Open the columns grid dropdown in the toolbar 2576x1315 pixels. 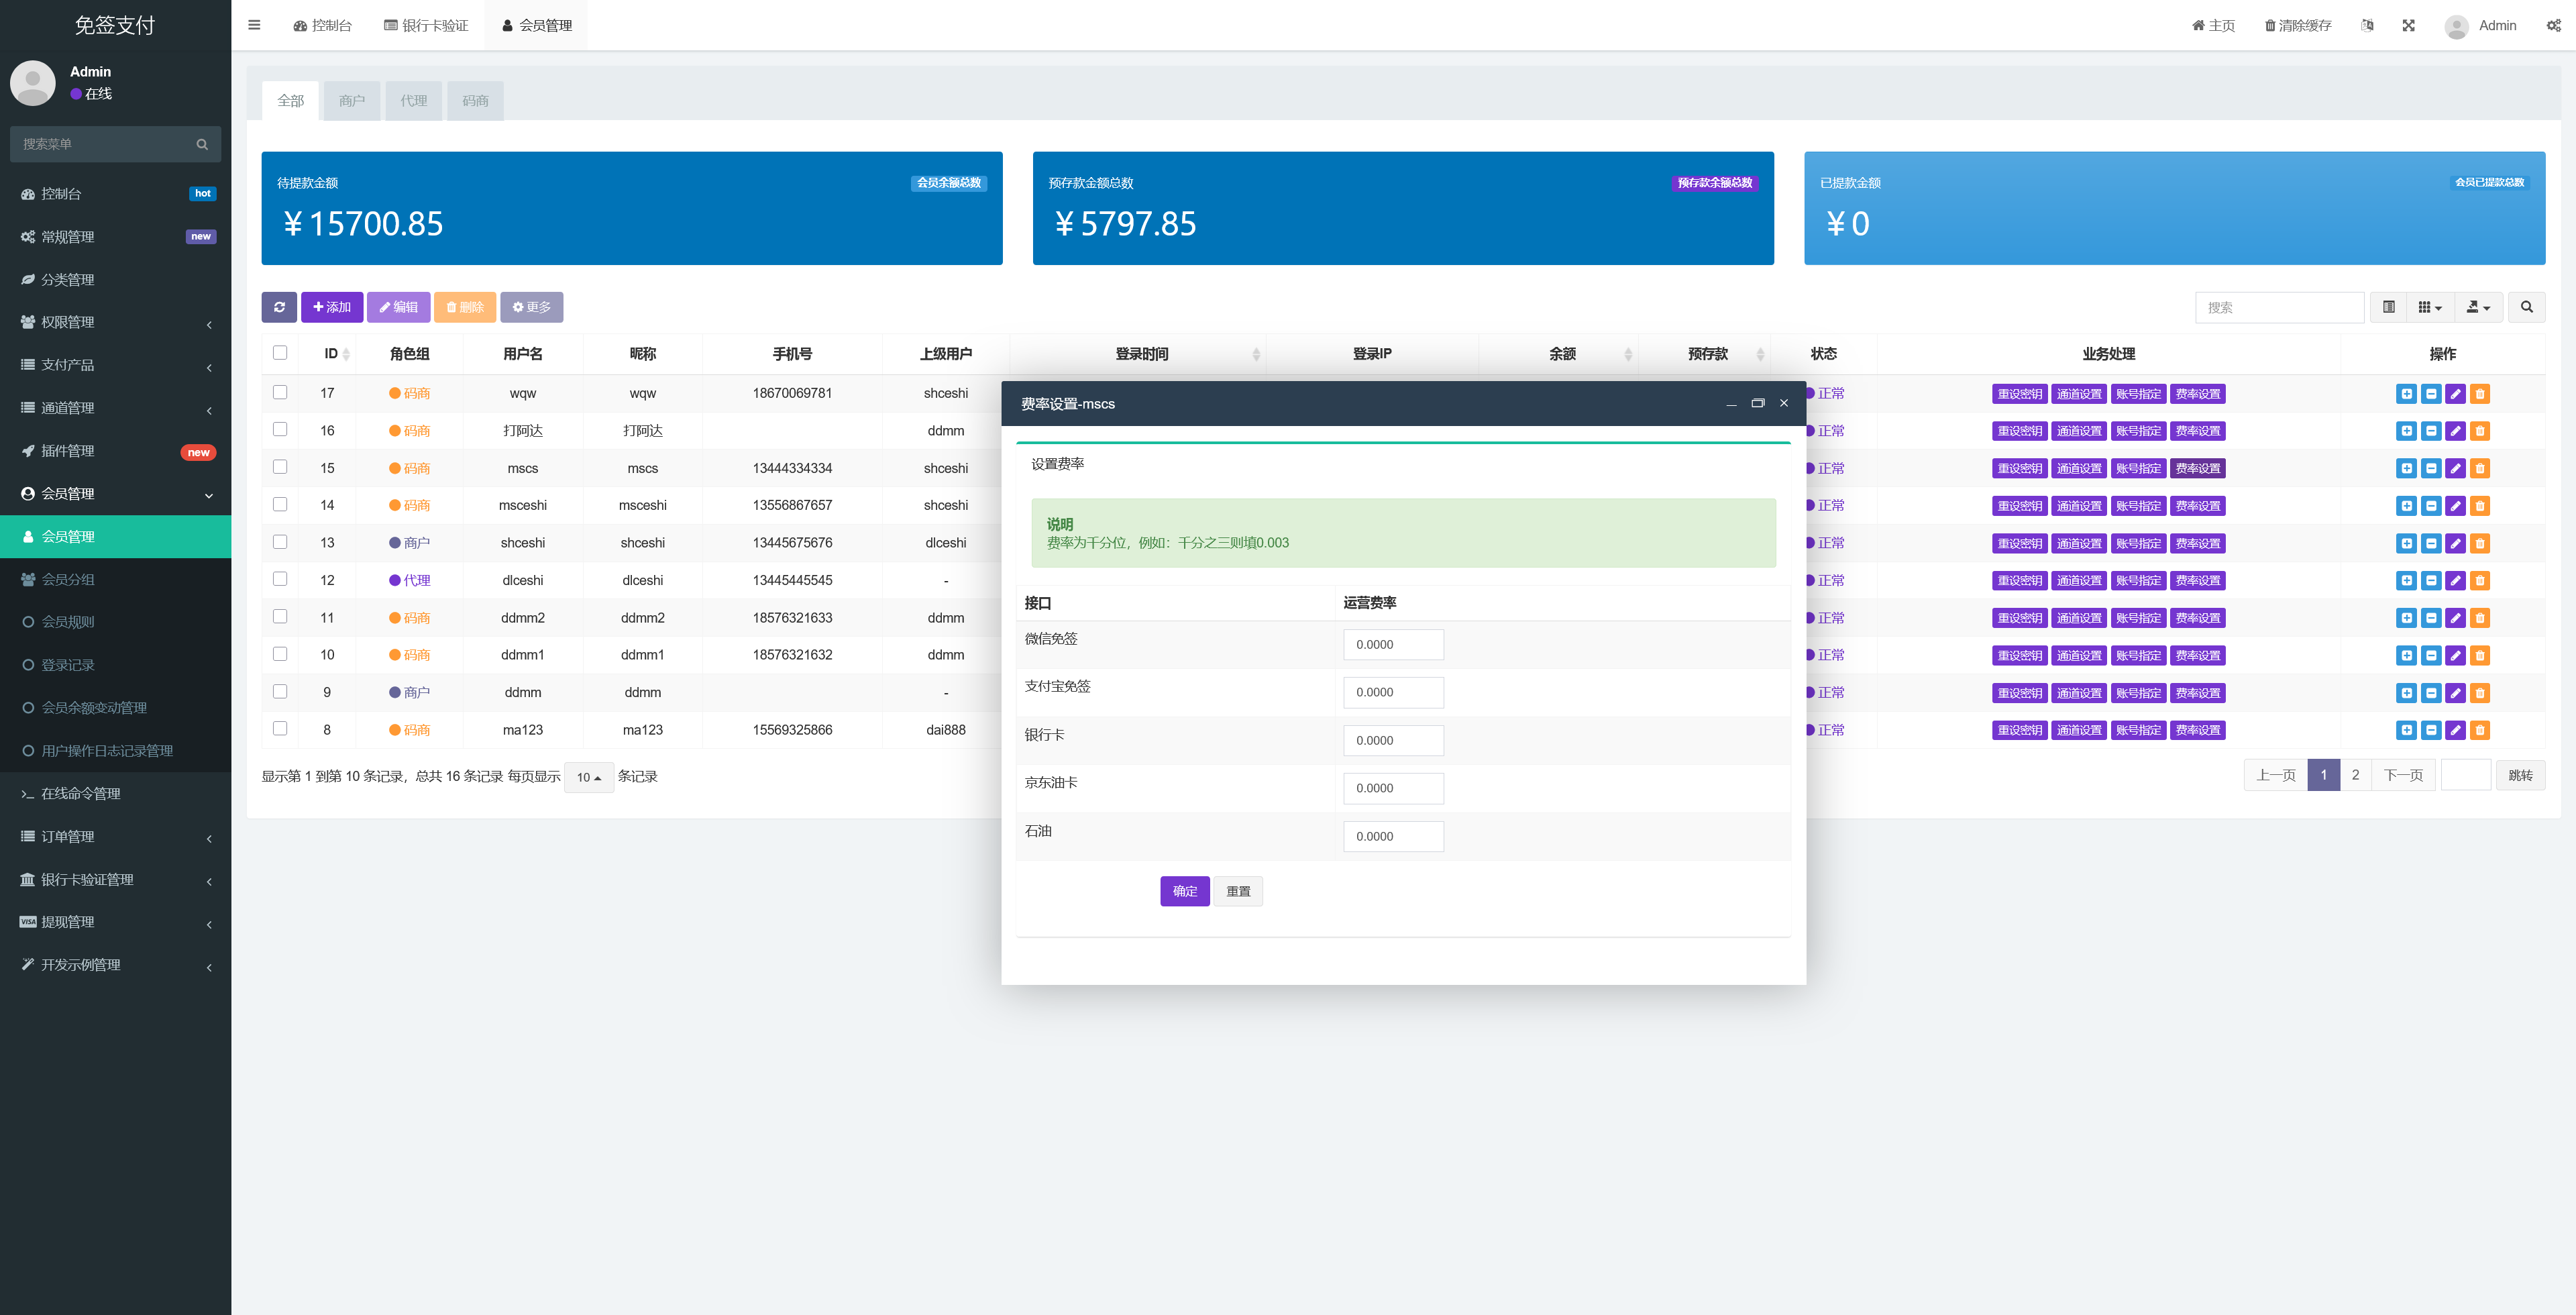tap(2429, 307)
